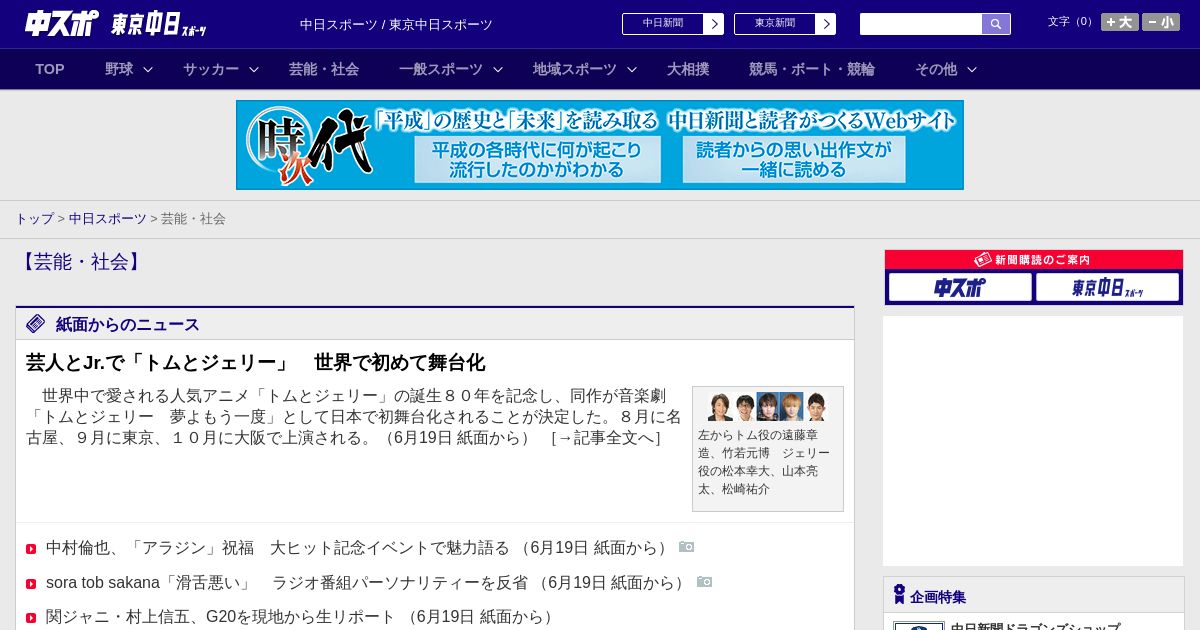Click the 新聞購読のご案内 header icon
Viewport: 1200px width, 630px height.
tap(983, 260)
